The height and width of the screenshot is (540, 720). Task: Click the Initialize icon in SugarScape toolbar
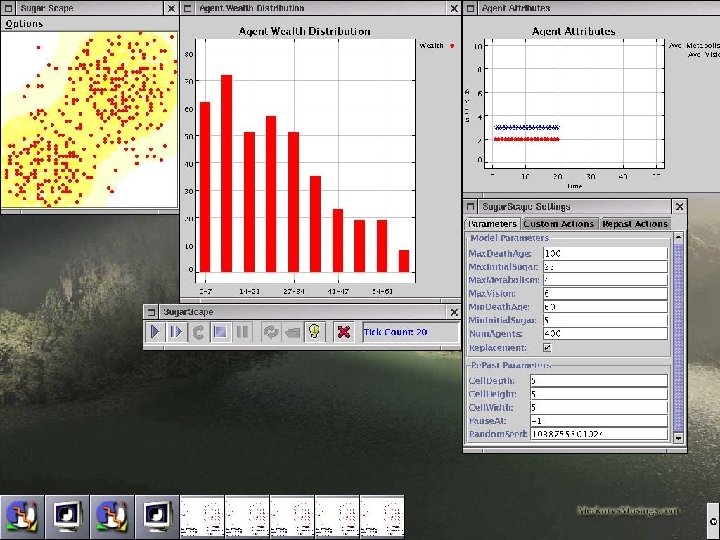point(198,332)
